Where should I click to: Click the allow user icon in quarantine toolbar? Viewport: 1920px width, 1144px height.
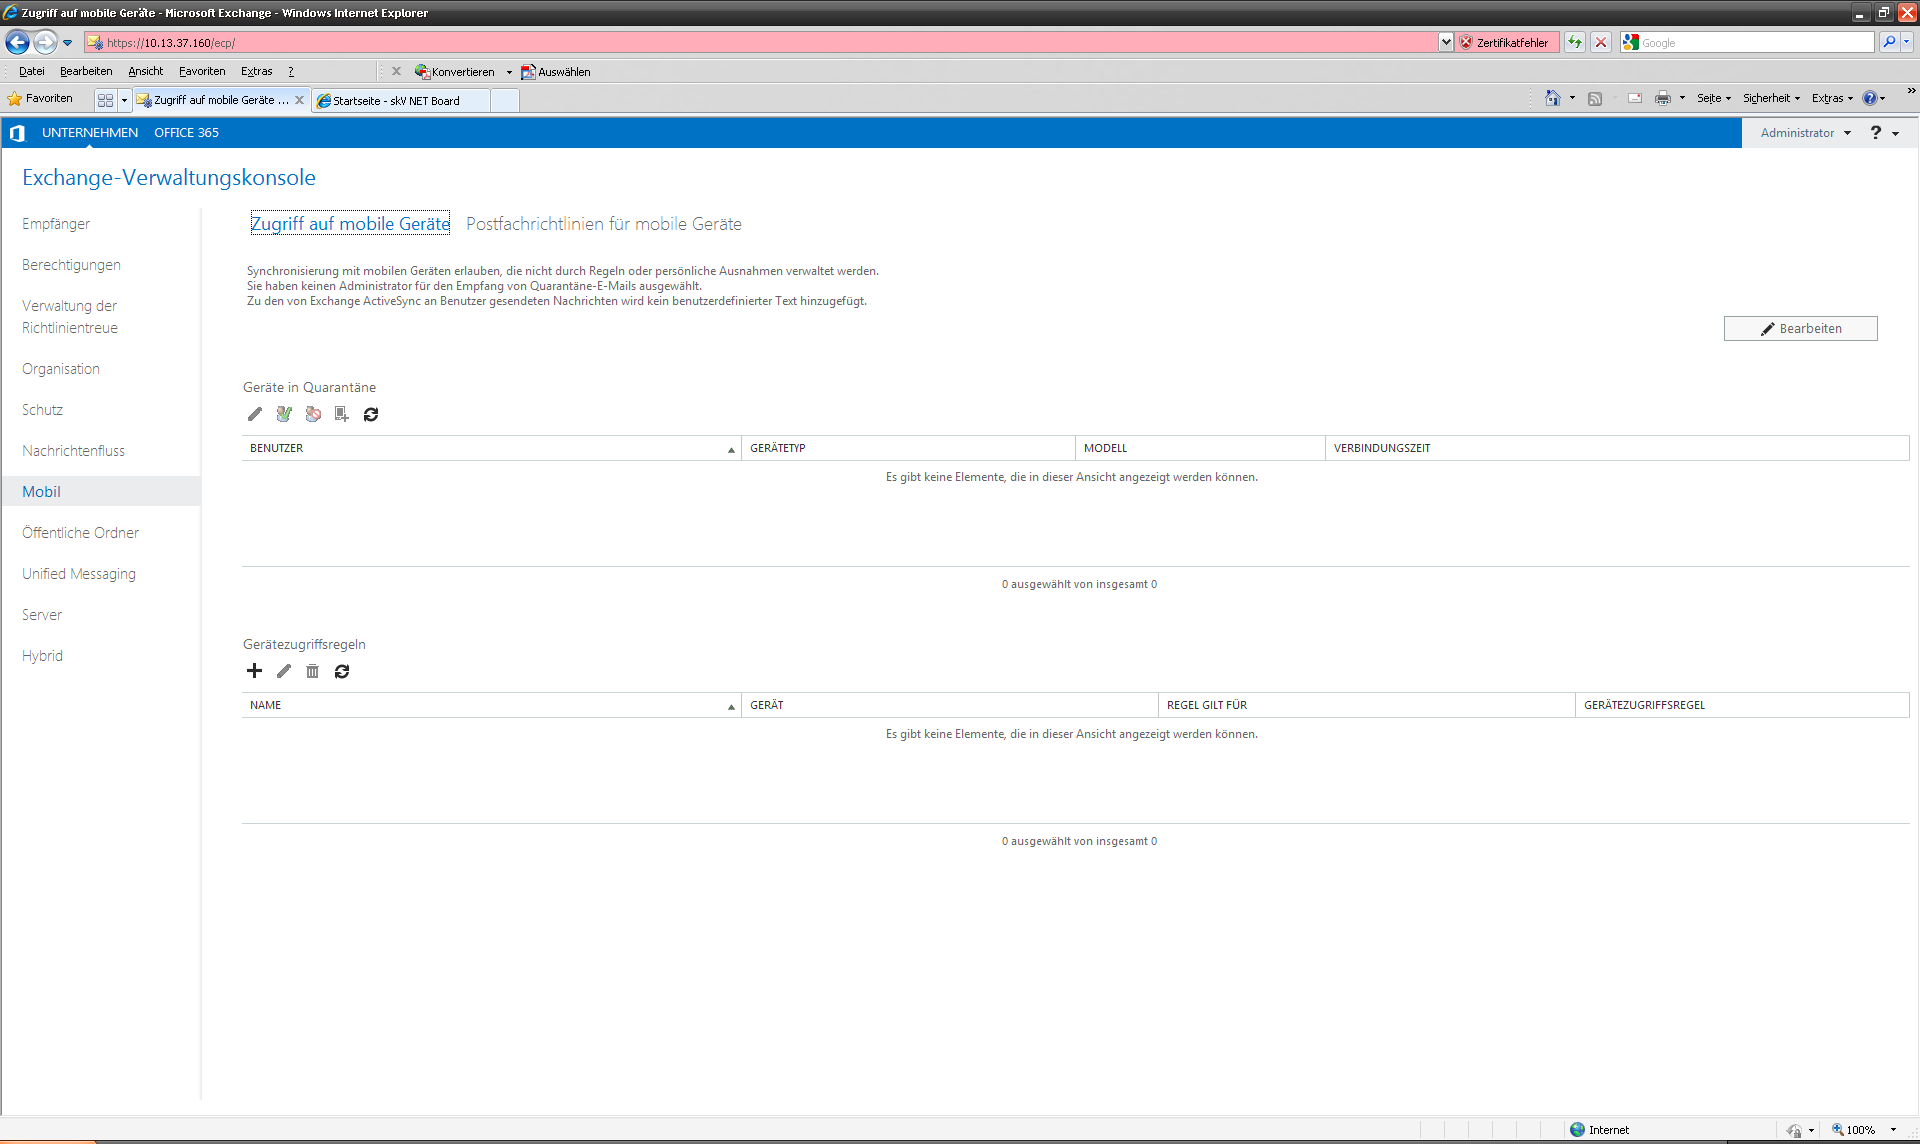[x=284, y=414]
